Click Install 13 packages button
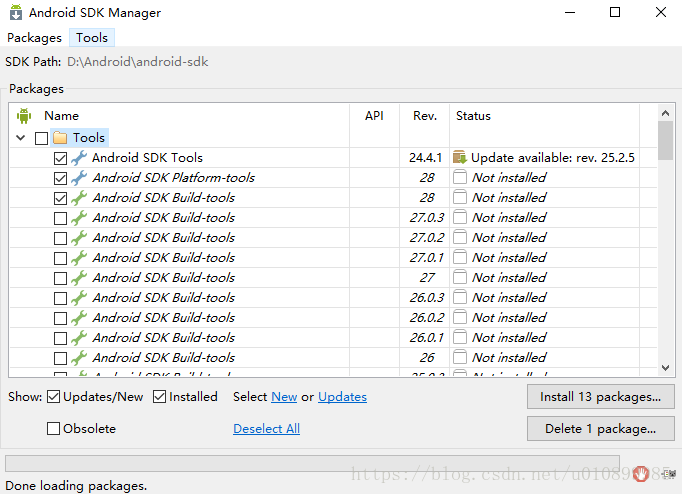The image size is (682, 494). (x=600, y=397)
